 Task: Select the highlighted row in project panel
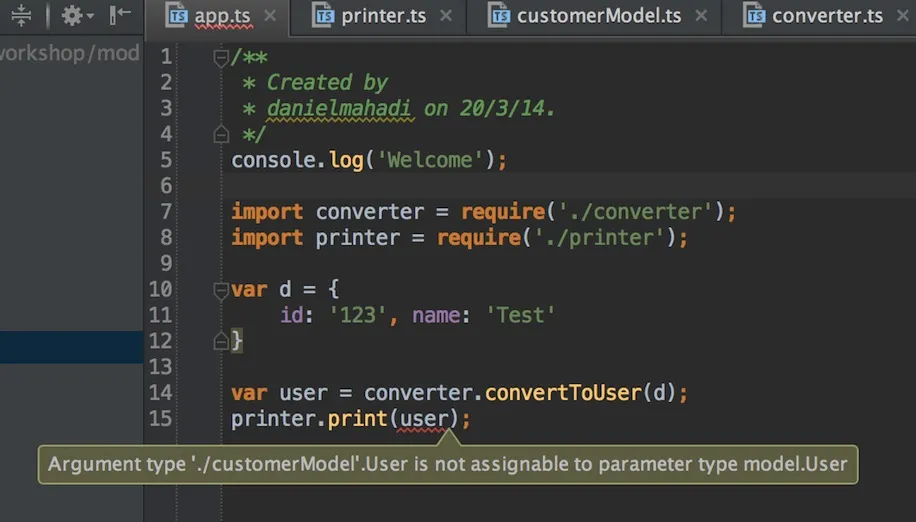pyautogui.click(x=71, y=347)
